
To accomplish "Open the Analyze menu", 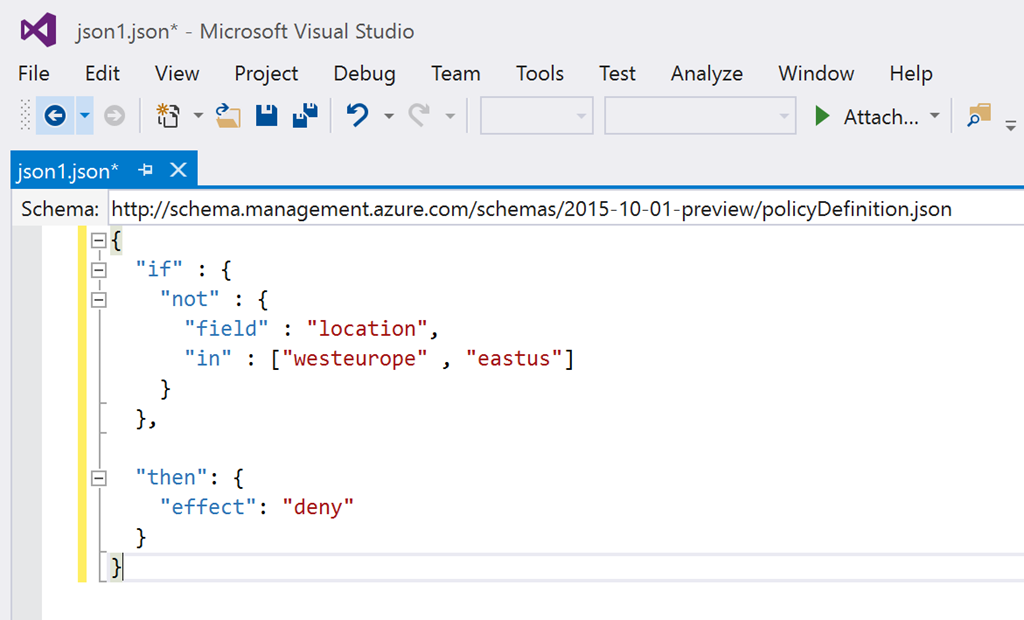I will click(x=706, y=74).
